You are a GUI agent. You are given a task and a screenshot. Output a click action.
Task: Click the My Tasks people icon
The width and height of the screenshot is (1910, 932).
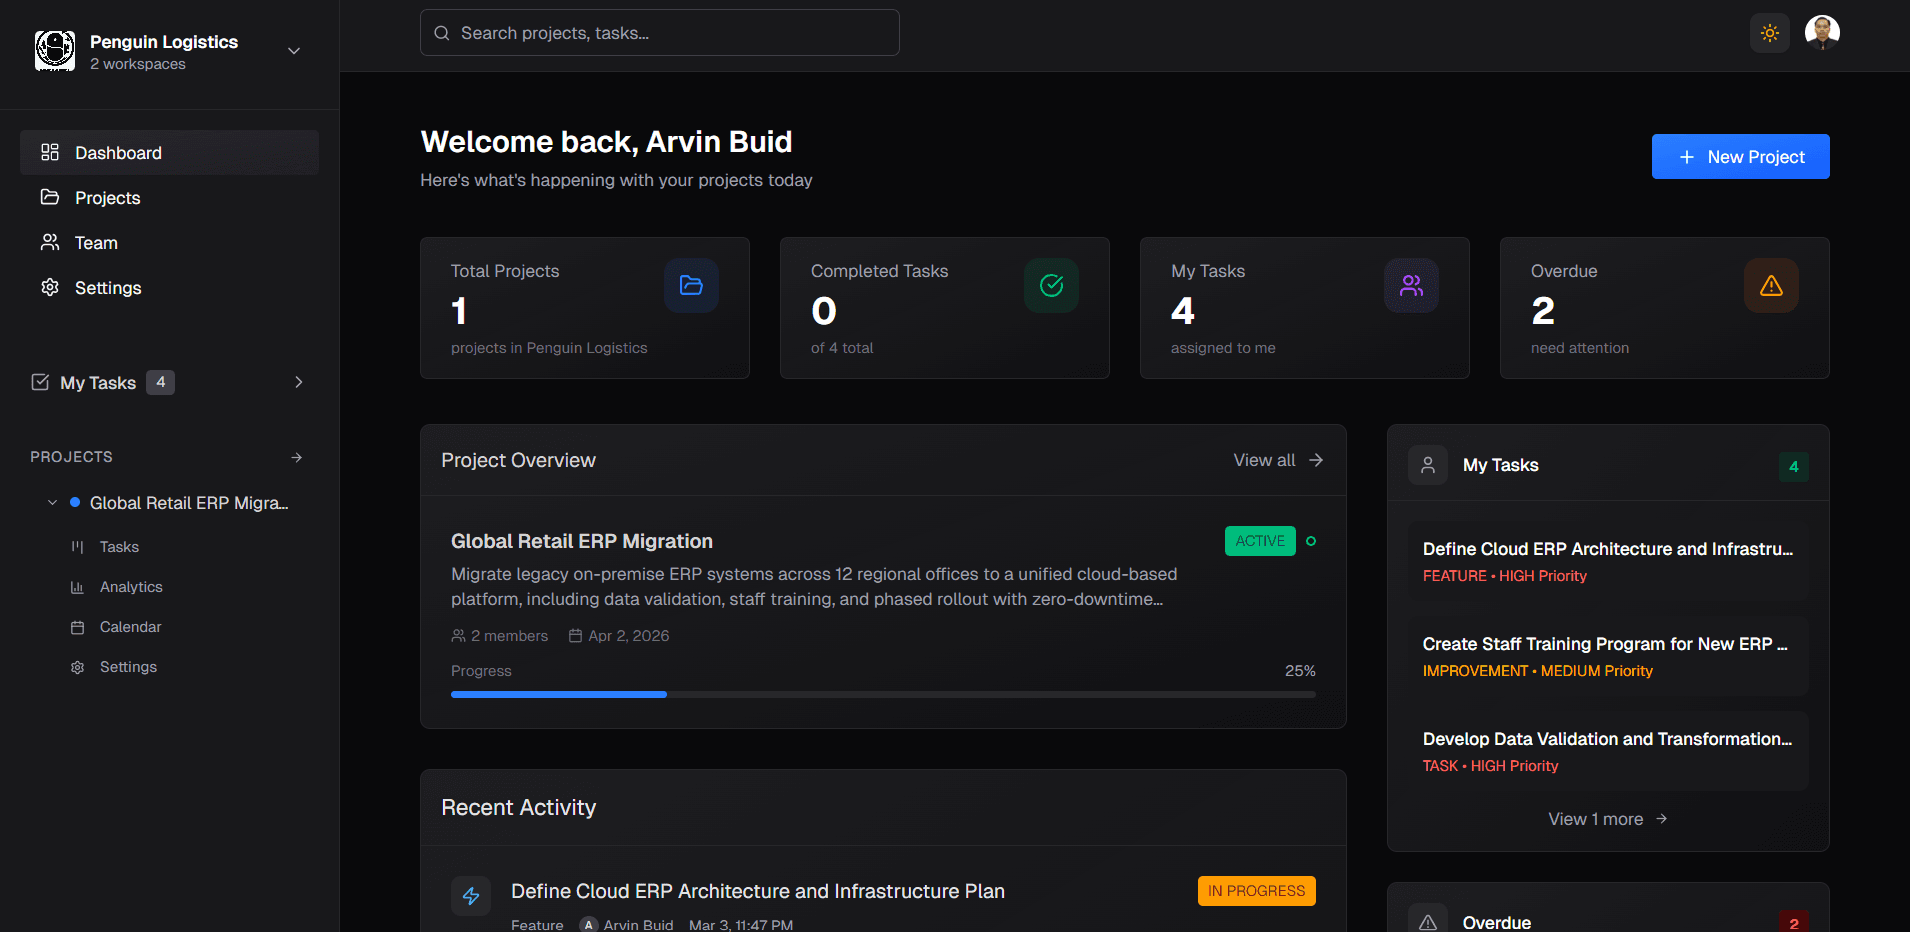(1411, 286)
